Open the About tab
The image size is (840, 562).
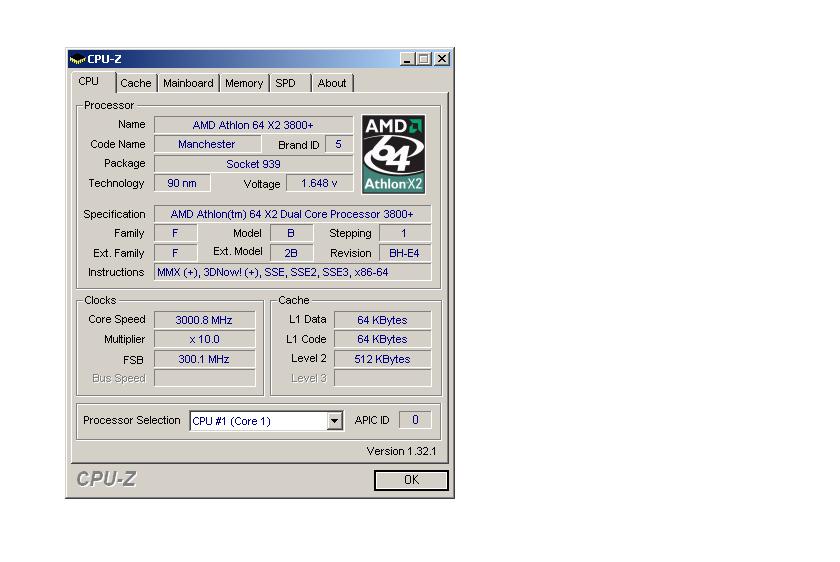[x=332, y=83]
